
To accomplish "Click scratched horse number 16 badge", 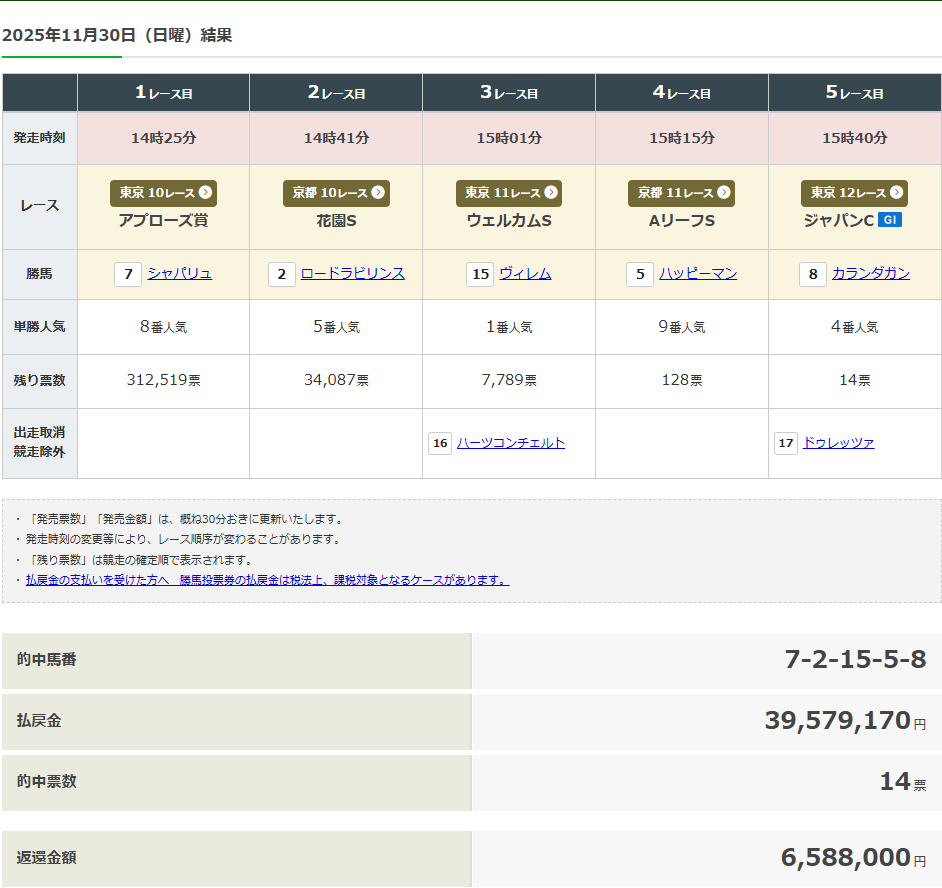I will point(440,443).
